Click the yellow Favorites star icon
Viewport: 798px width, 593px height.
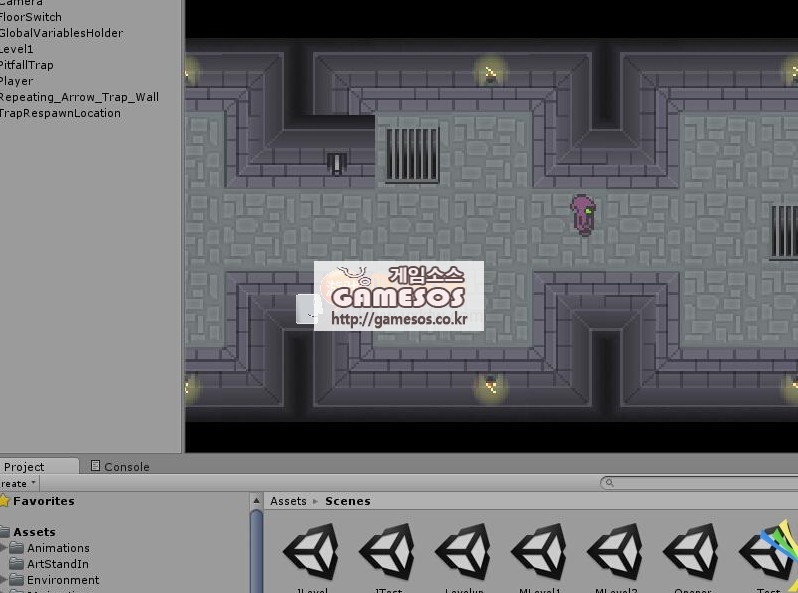click(x=5, y=501)
